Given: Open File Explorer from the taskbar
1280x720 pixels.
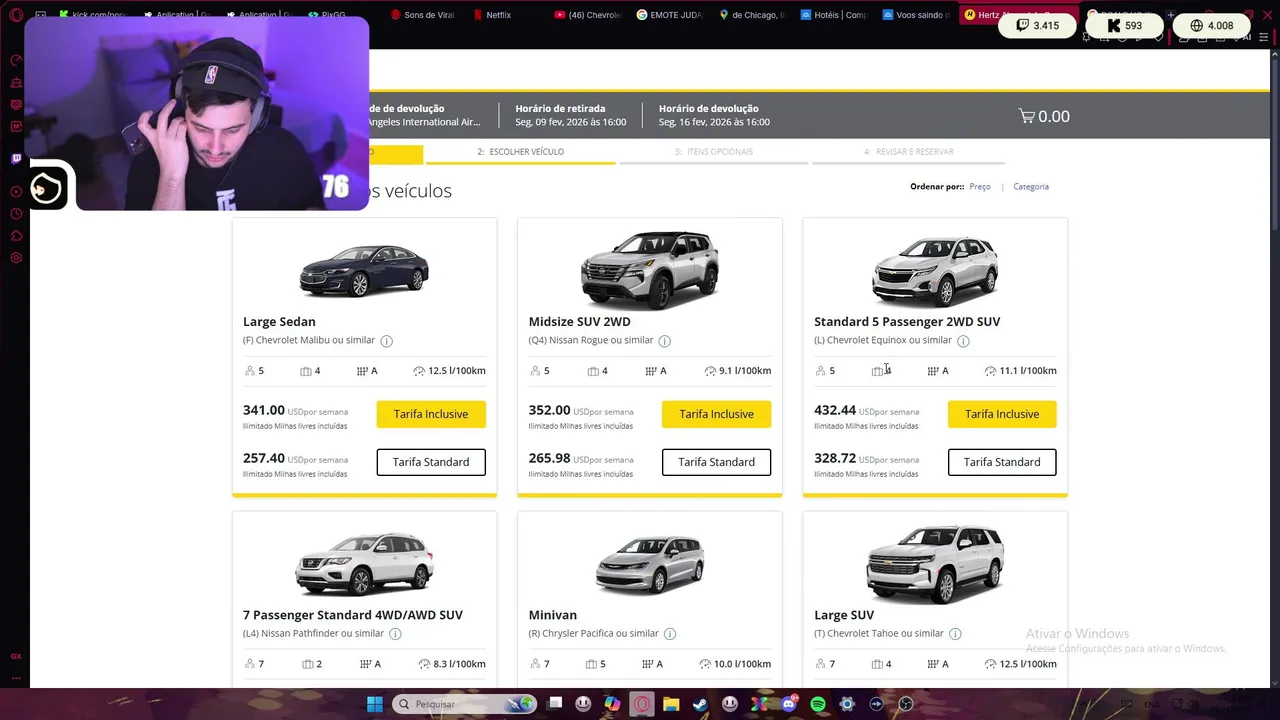Looking at the screenshot, I should 671,704.
